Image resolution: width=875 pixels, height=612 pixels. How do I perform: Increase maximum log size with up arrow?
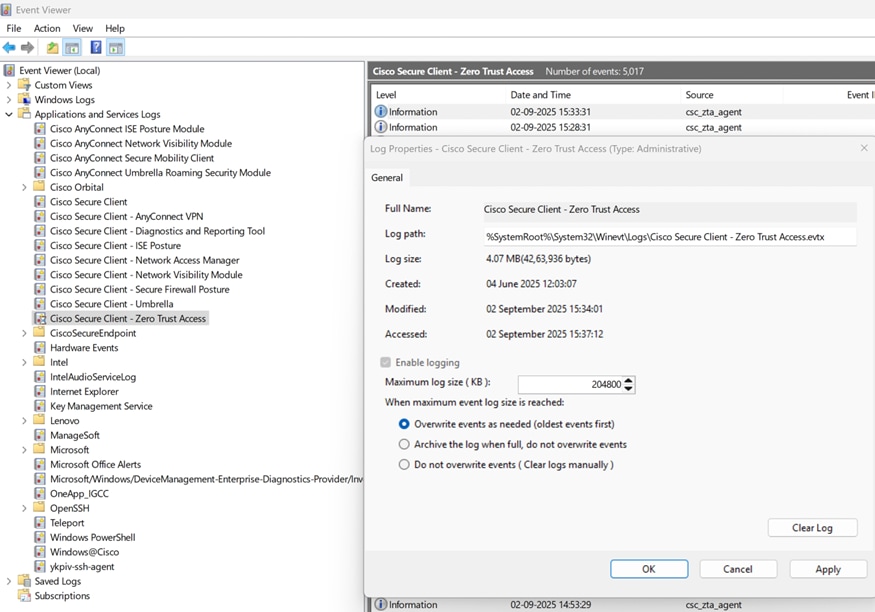coord(629,380)
